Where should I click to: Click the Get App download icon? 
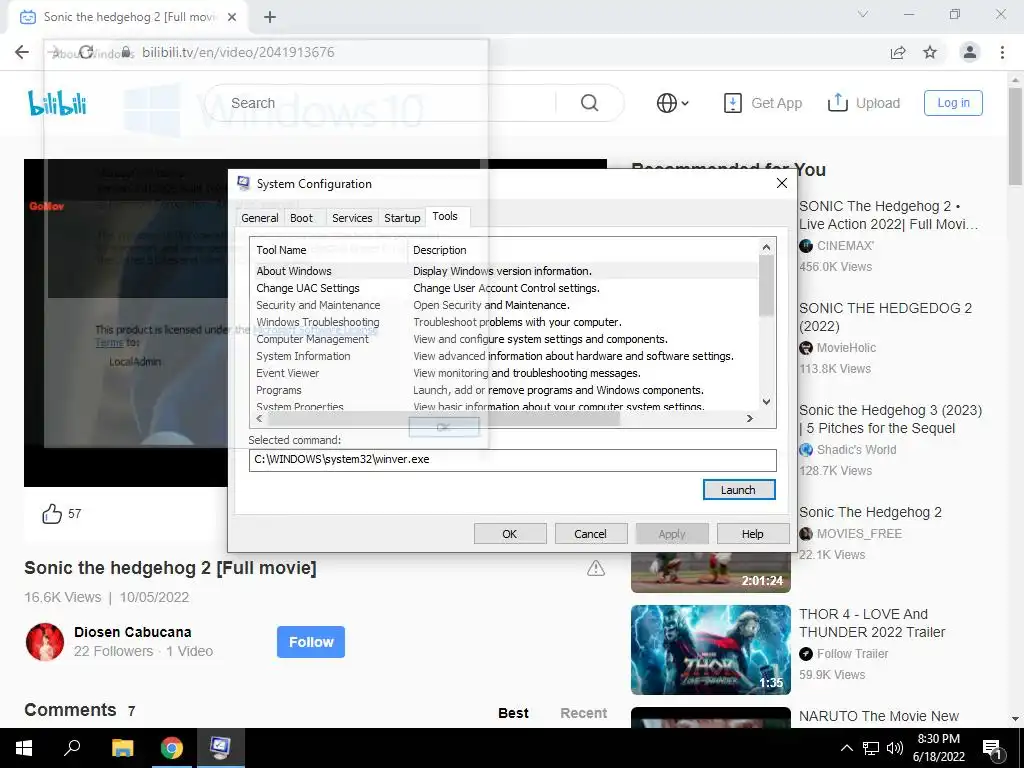pos(732,103)
